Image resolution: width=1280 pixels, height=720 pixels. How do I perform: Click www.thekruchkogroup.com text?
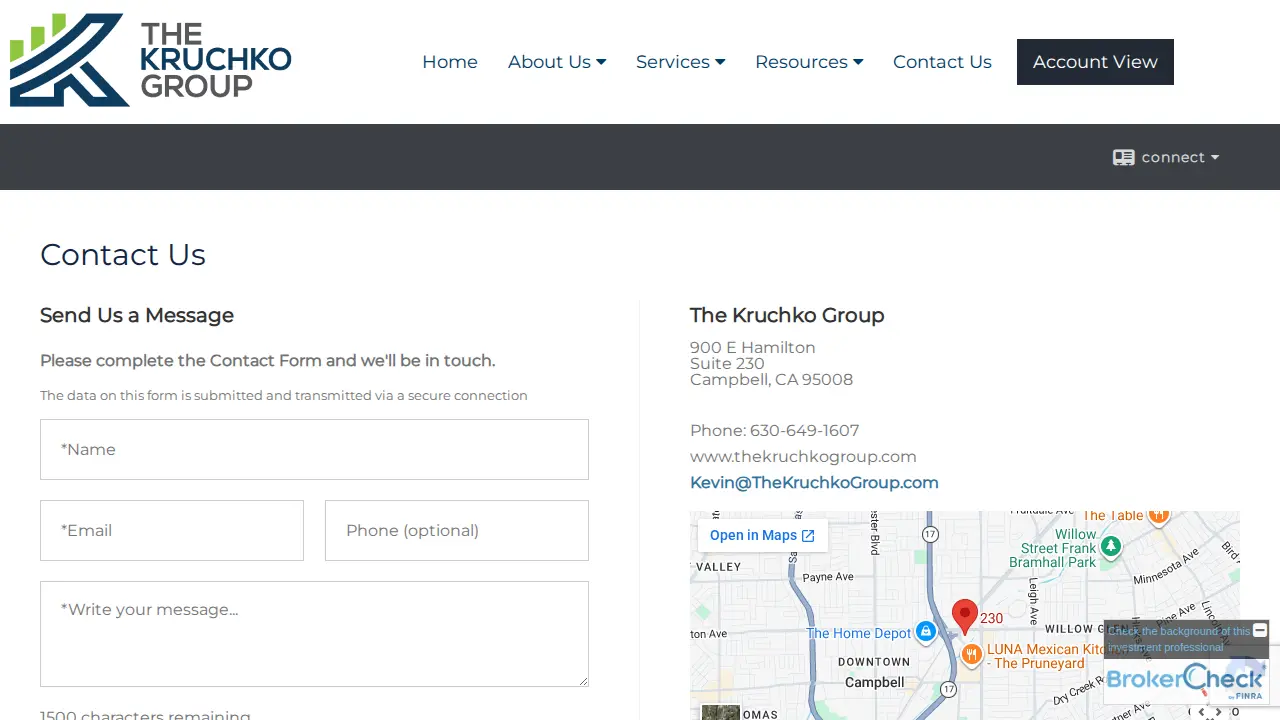click(x=803, y=457)
